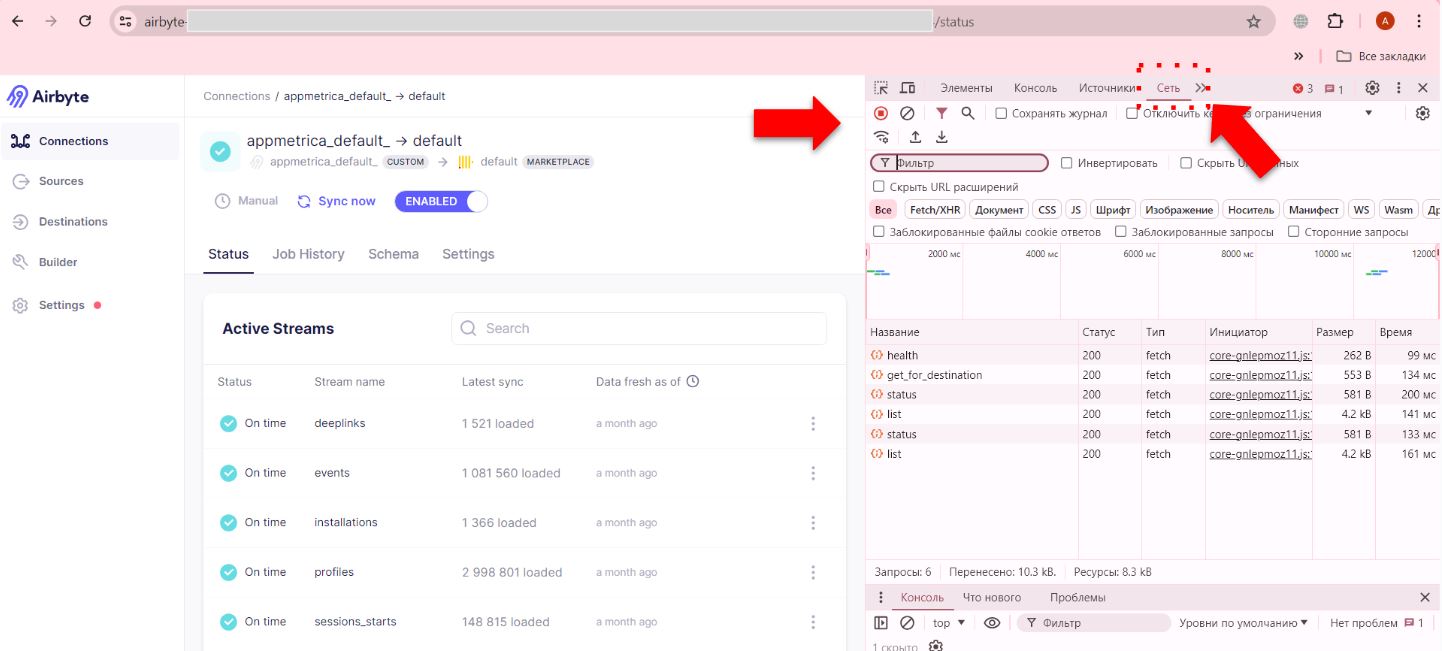Toggle the console sidebar icon
The image size is (1442, 651).
click(x=881, y=623)
